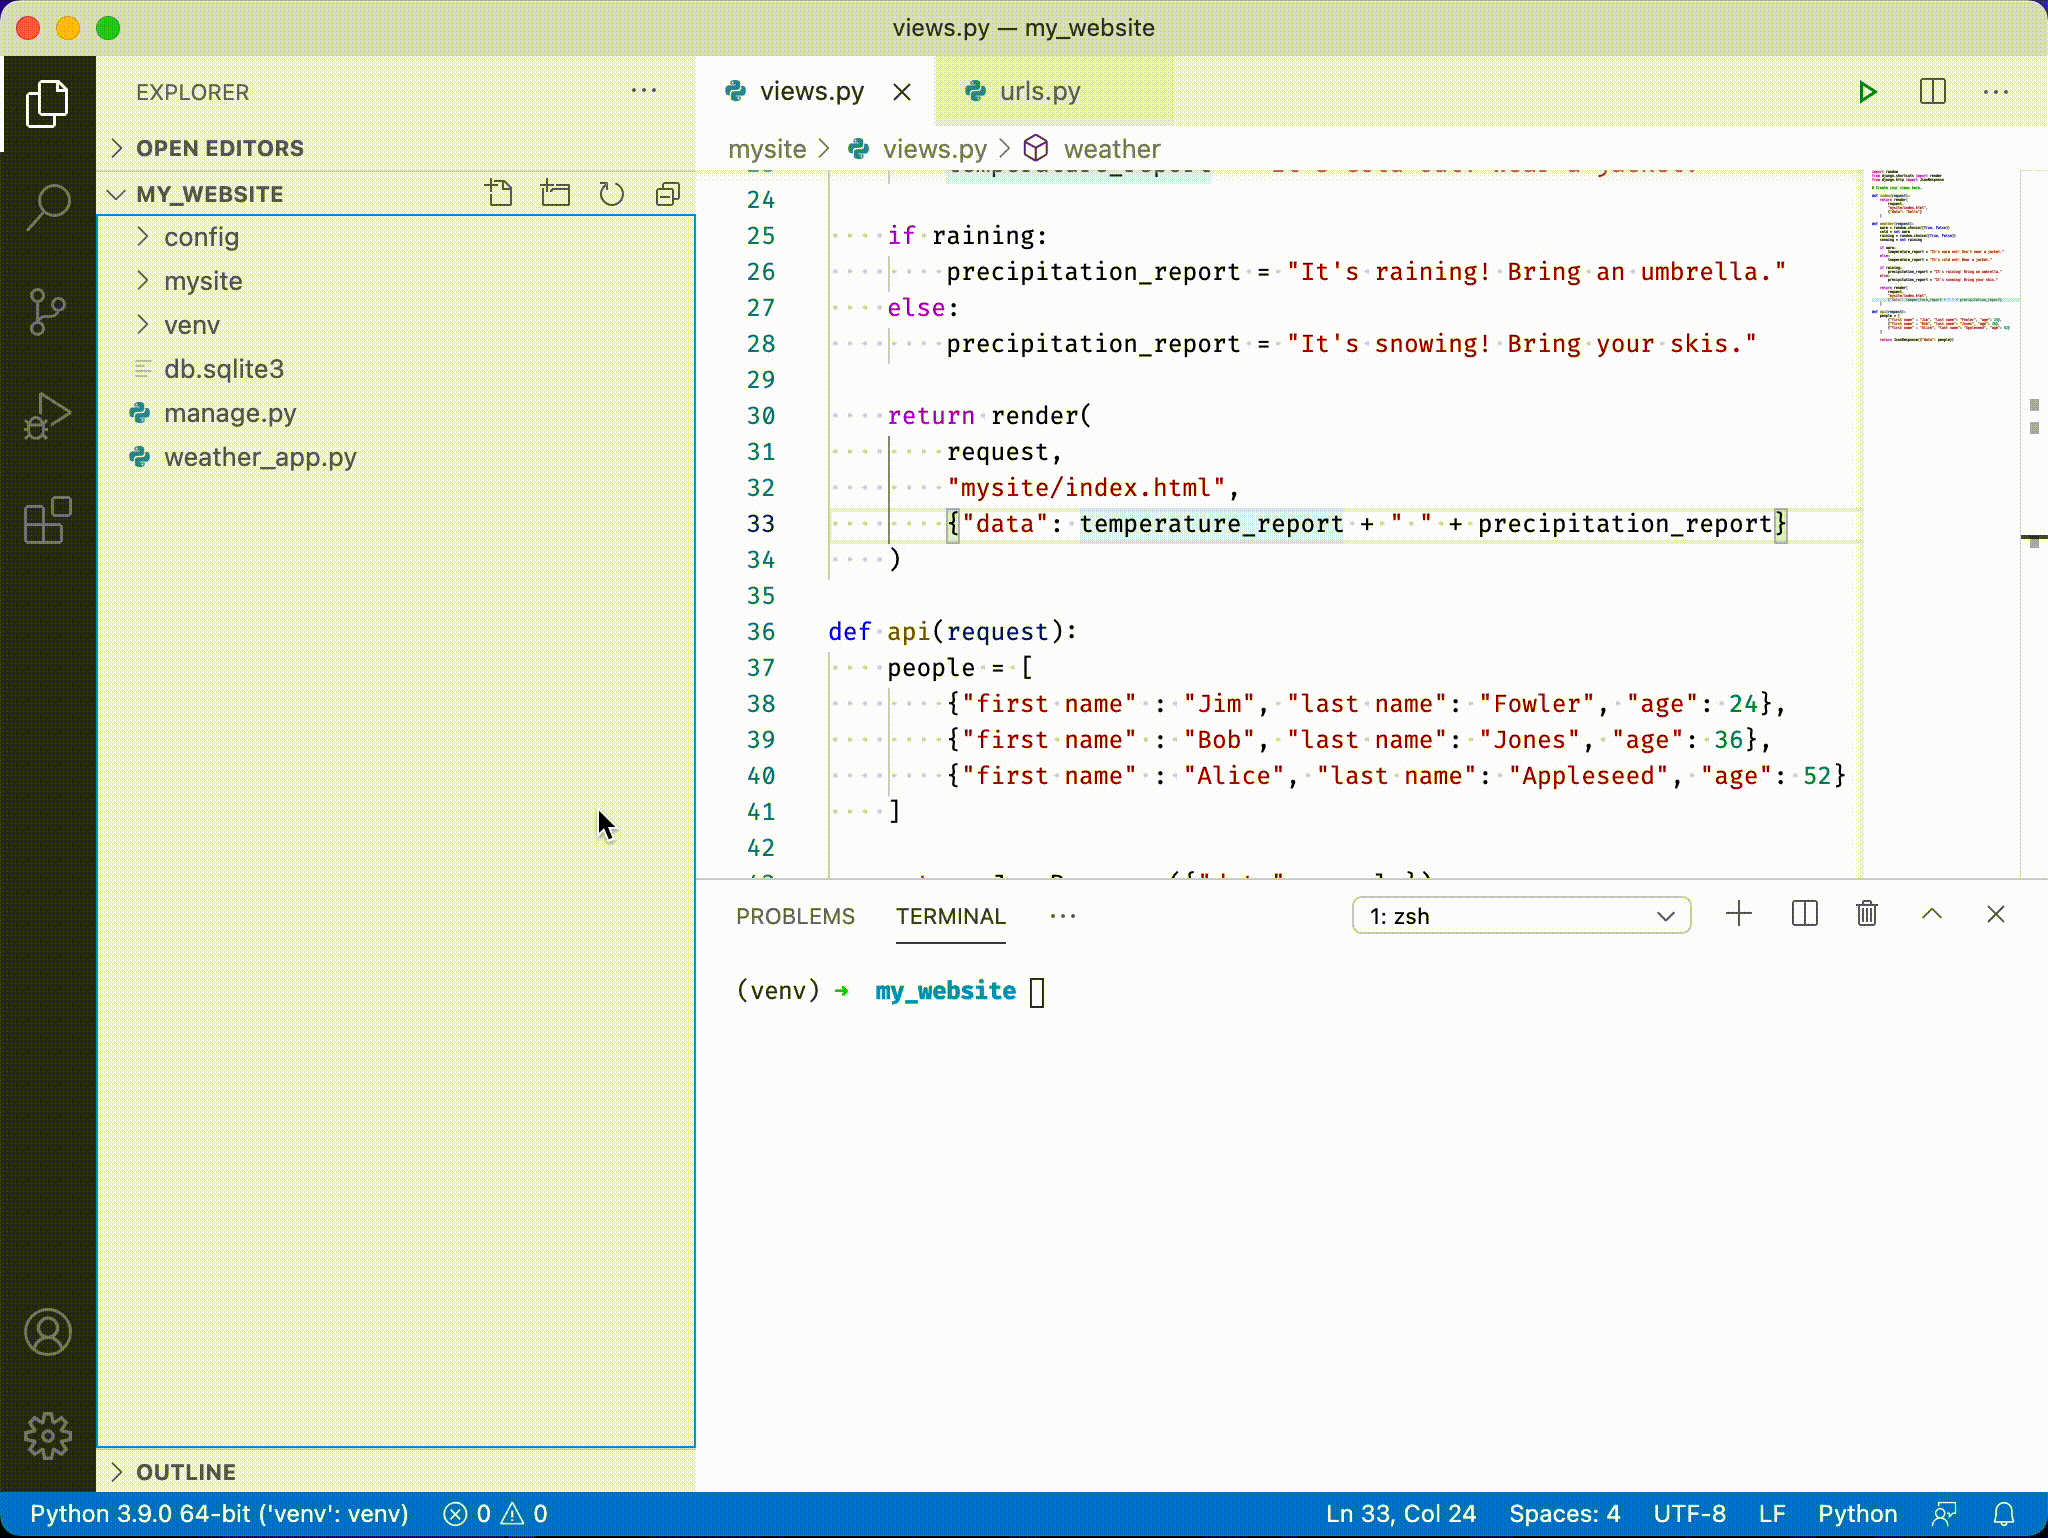The width and height of the screenshot is (2048, 1538).
Task: Run the Python file with play button
Action: pos(1867,92)
